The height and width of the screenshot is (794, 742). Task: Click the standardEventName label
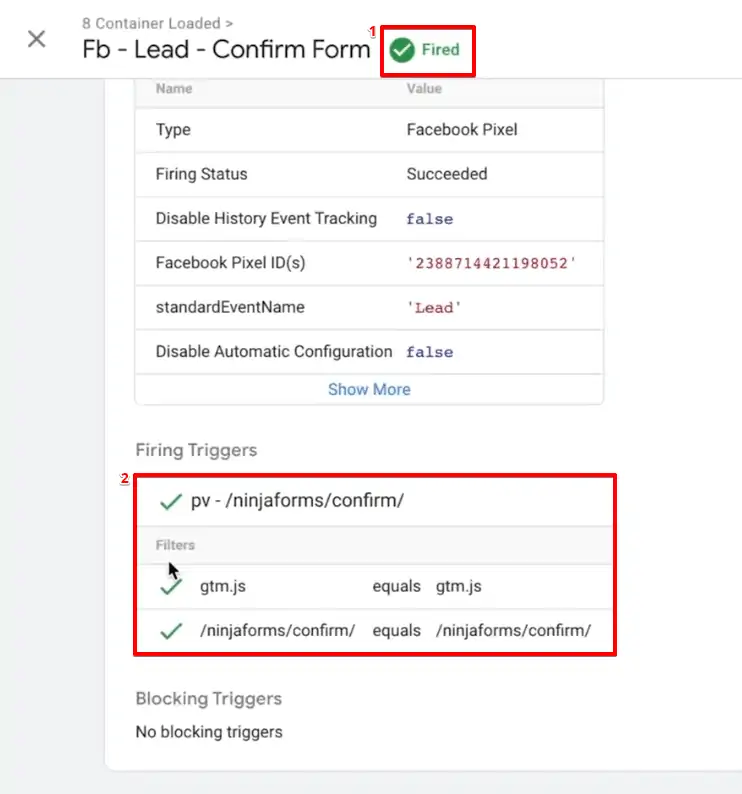tap(230, 307)
